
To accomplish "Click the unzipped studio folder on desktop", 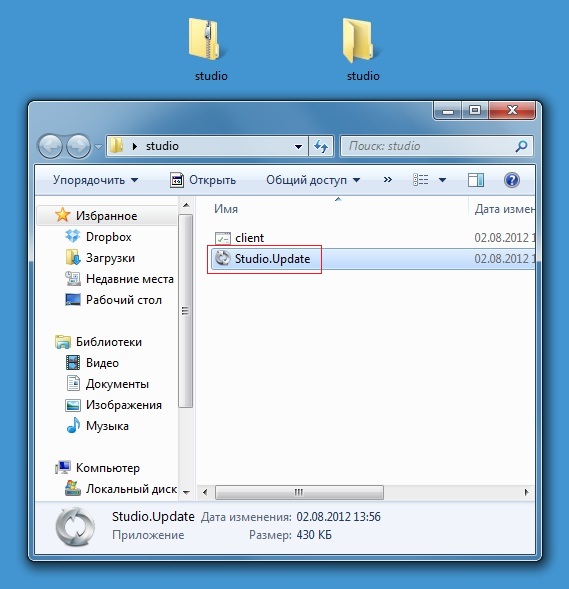I will click(362, 49).
